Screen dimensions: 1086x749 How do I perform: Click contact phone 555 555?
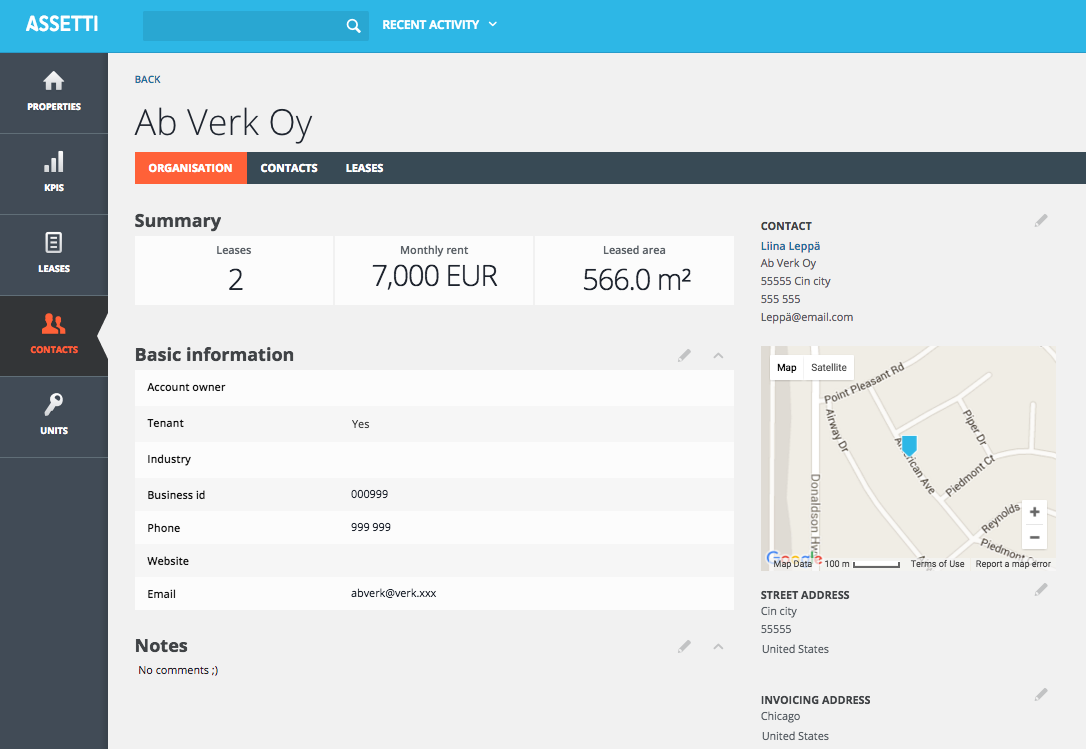click(x=781, y=299)
